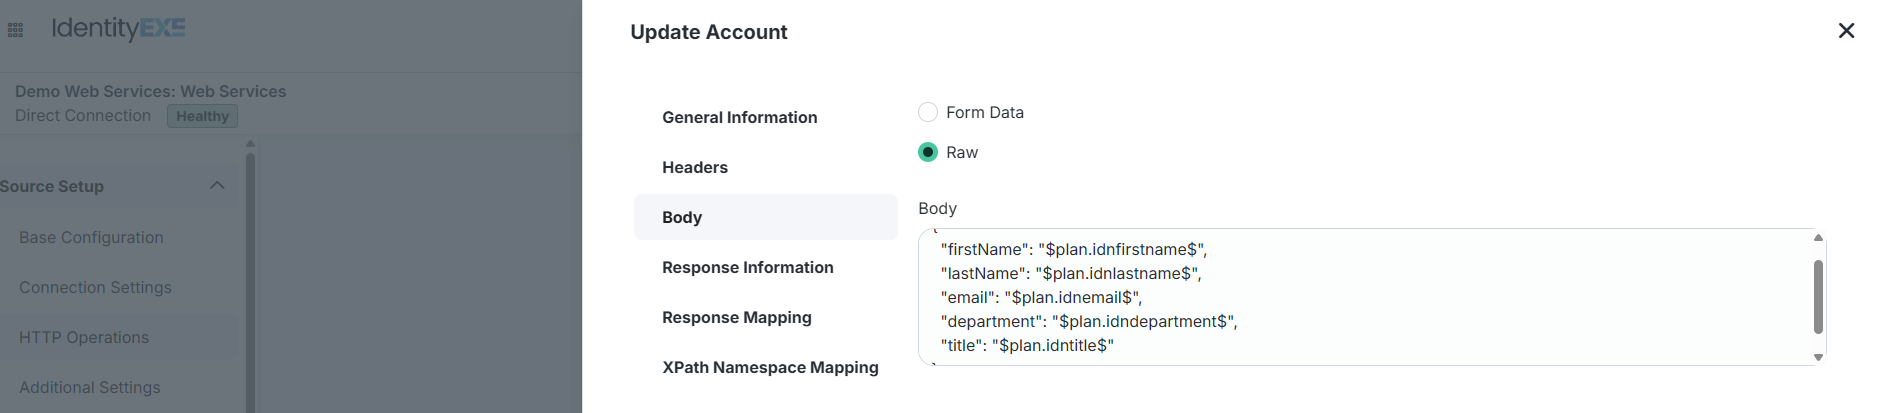Click the Direct Connection label
This screenshot has height=413, width=1883.
click(x=83, y=115)
